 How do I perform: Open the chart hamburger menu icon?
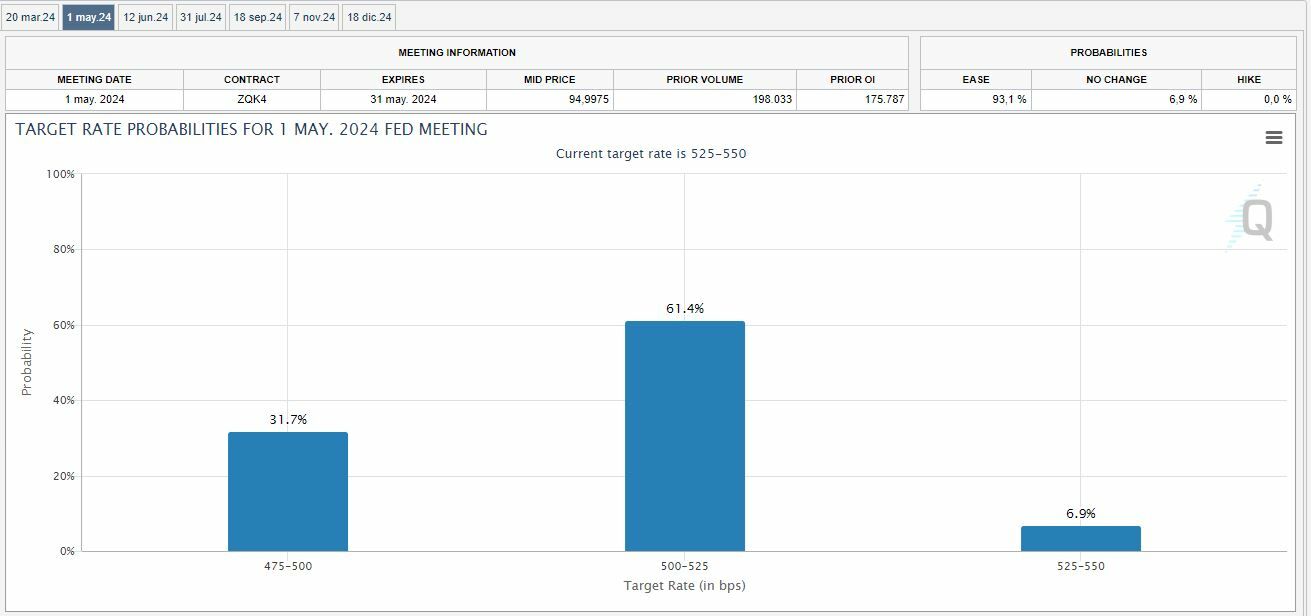1273,138
